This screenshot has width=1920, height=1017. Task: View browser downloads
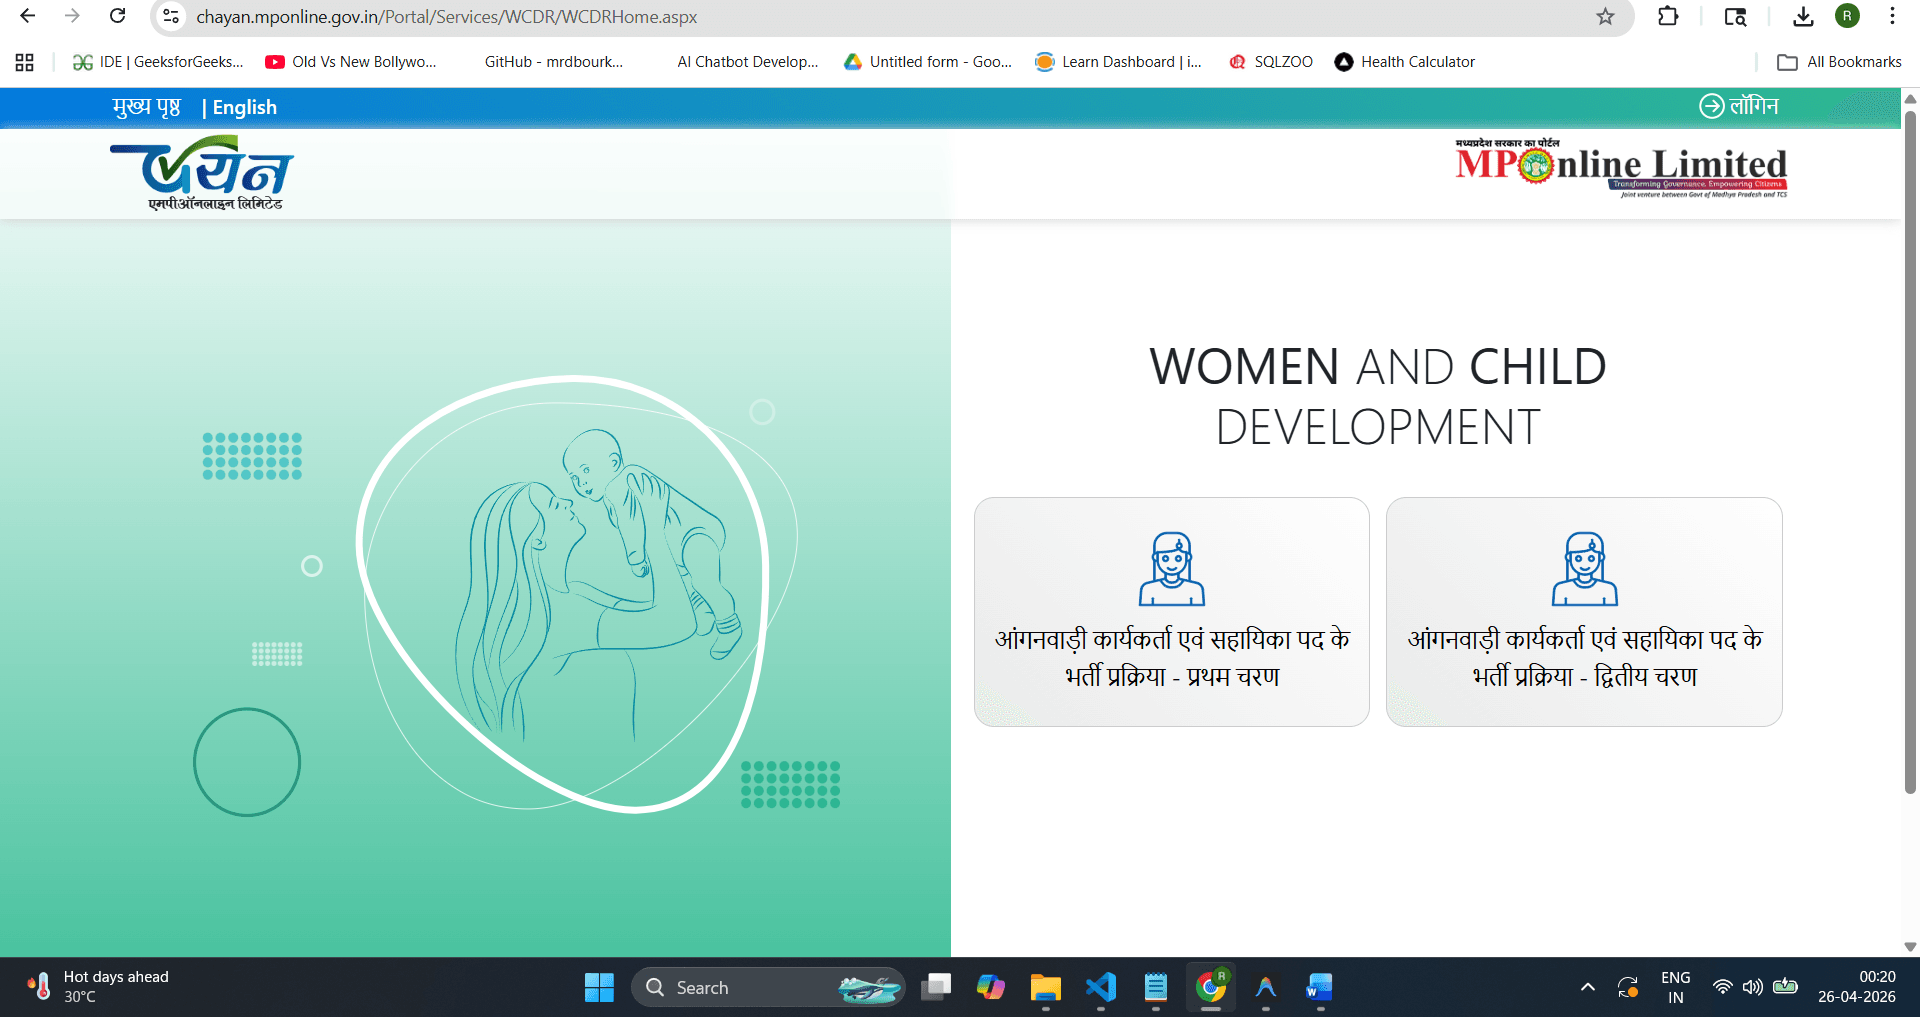[1803, 16]
